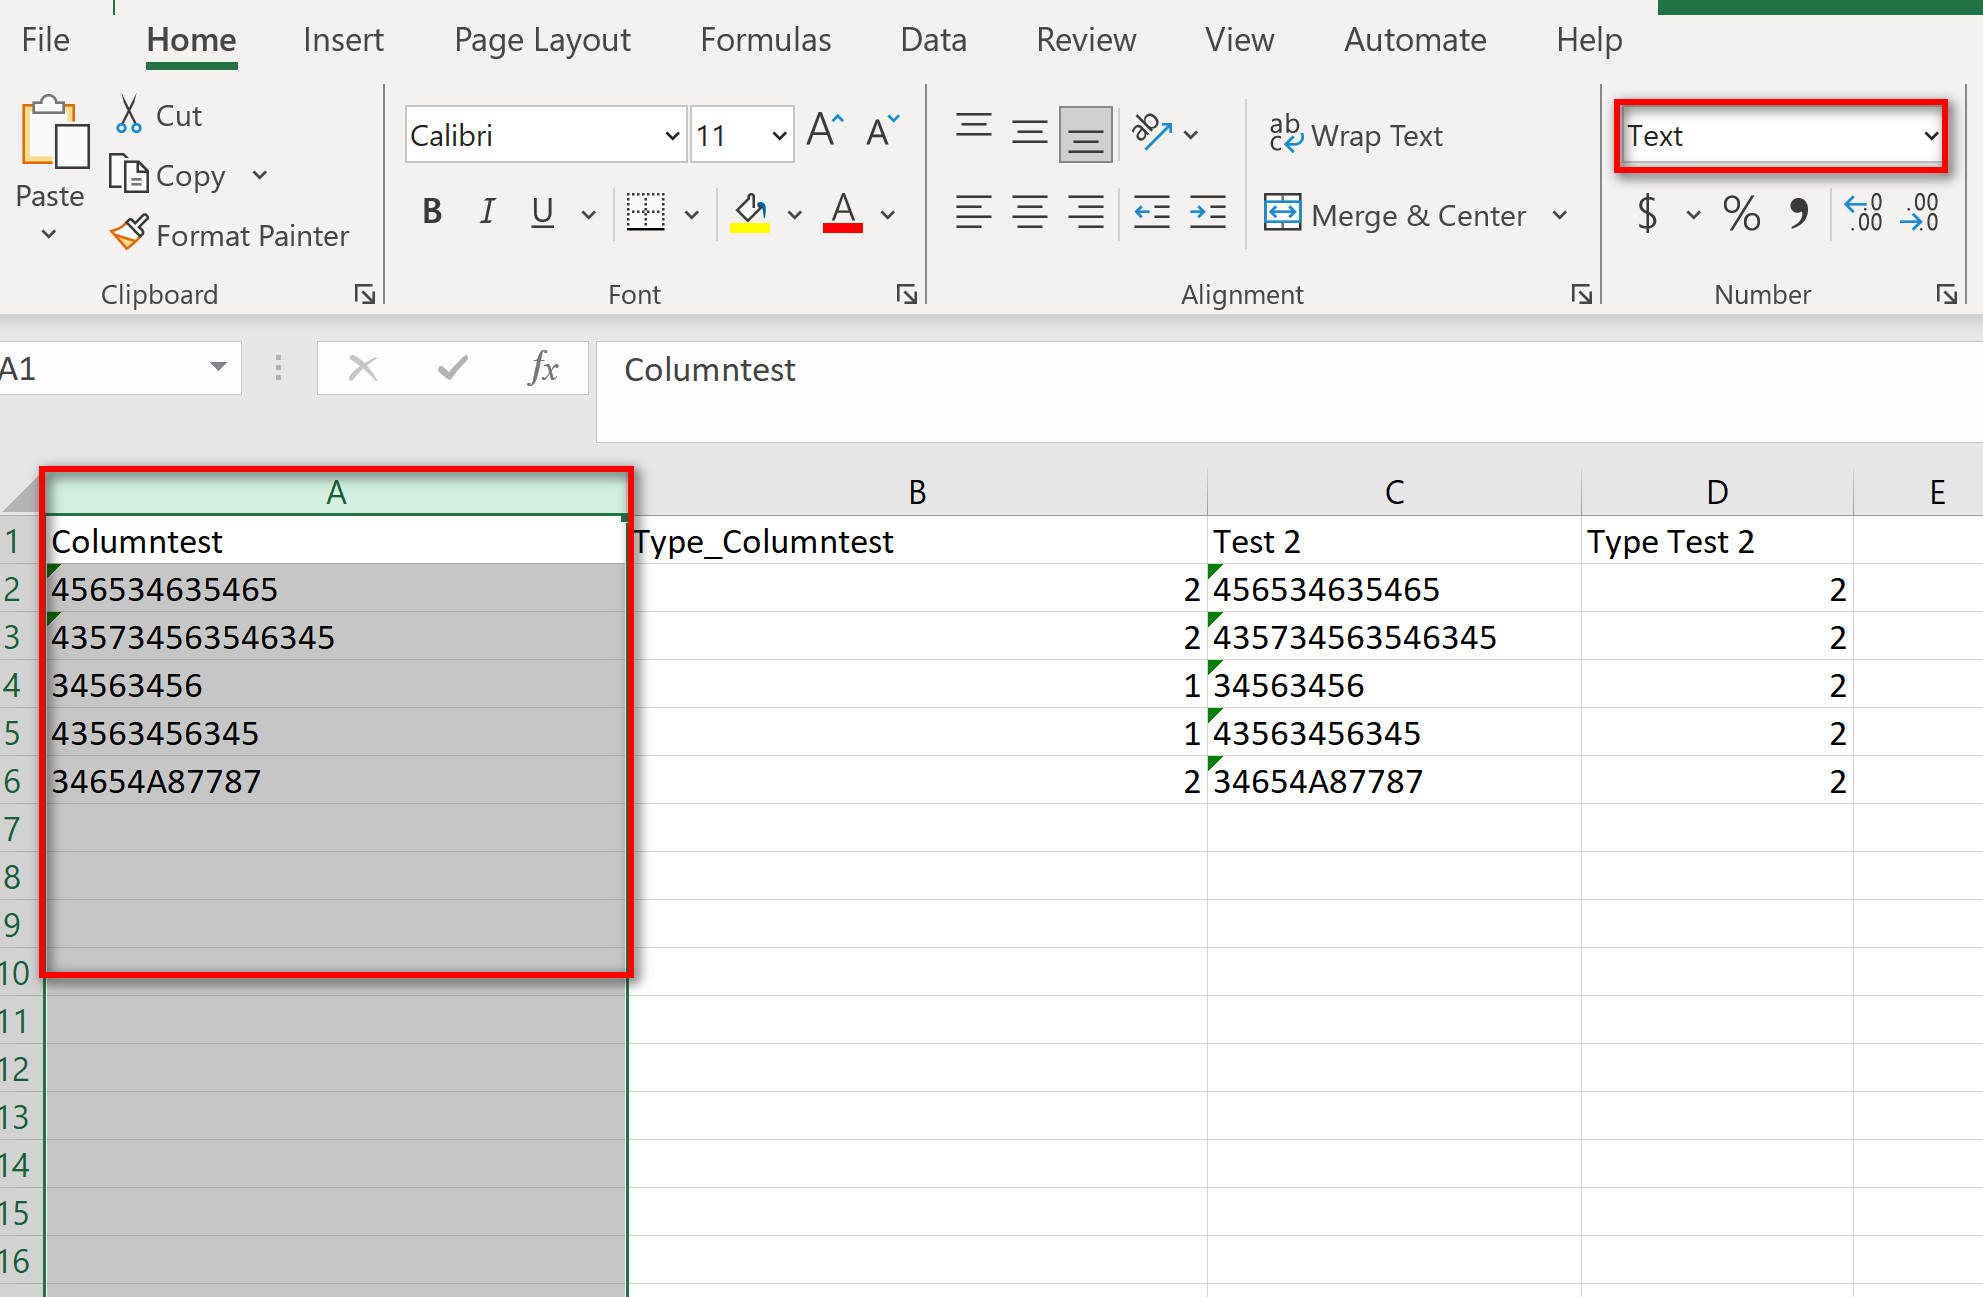Center text horizontally in cells
This screenshot has height=1297, width=1983.
1029,212
